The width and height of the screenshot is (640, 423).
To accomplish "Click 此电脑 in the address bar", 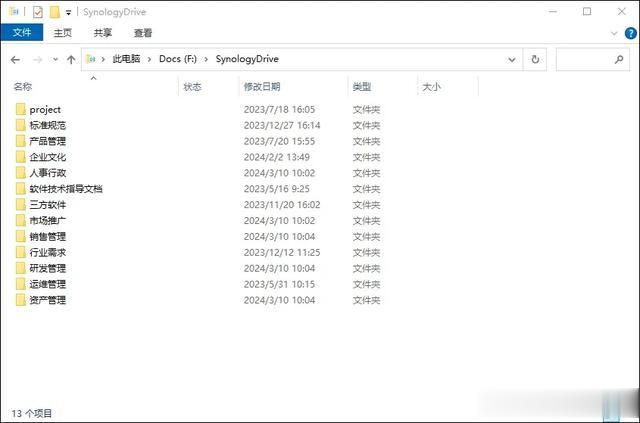I will [x=126, y=59].
